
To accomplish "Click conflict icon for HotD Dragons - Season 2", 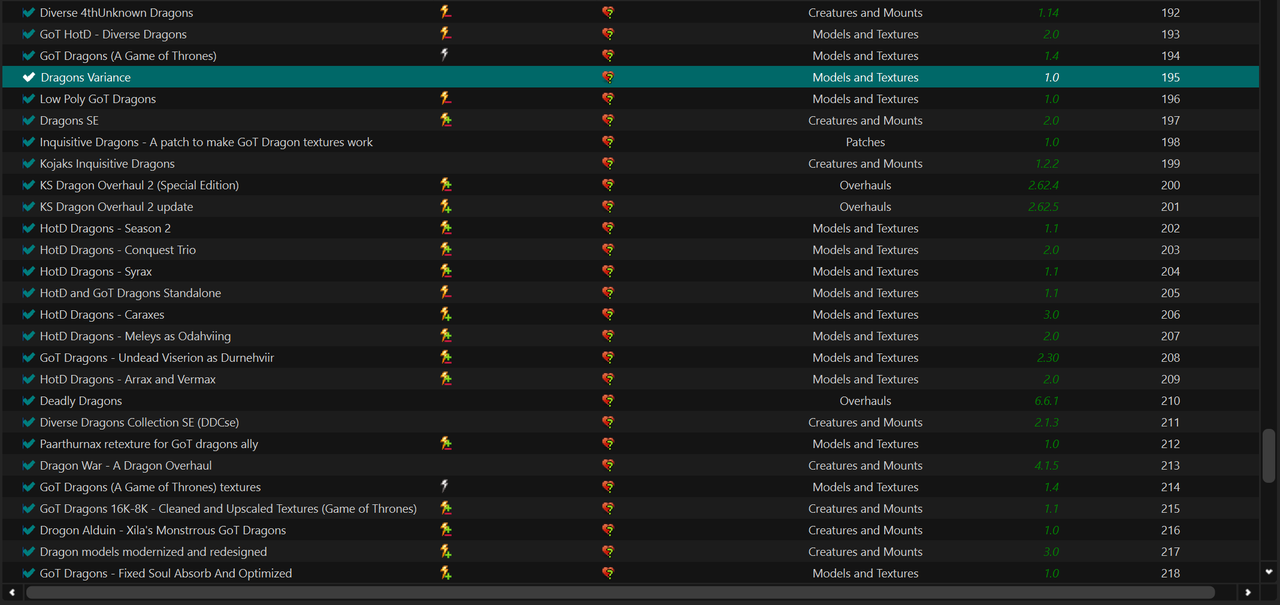I will point(445,228).
